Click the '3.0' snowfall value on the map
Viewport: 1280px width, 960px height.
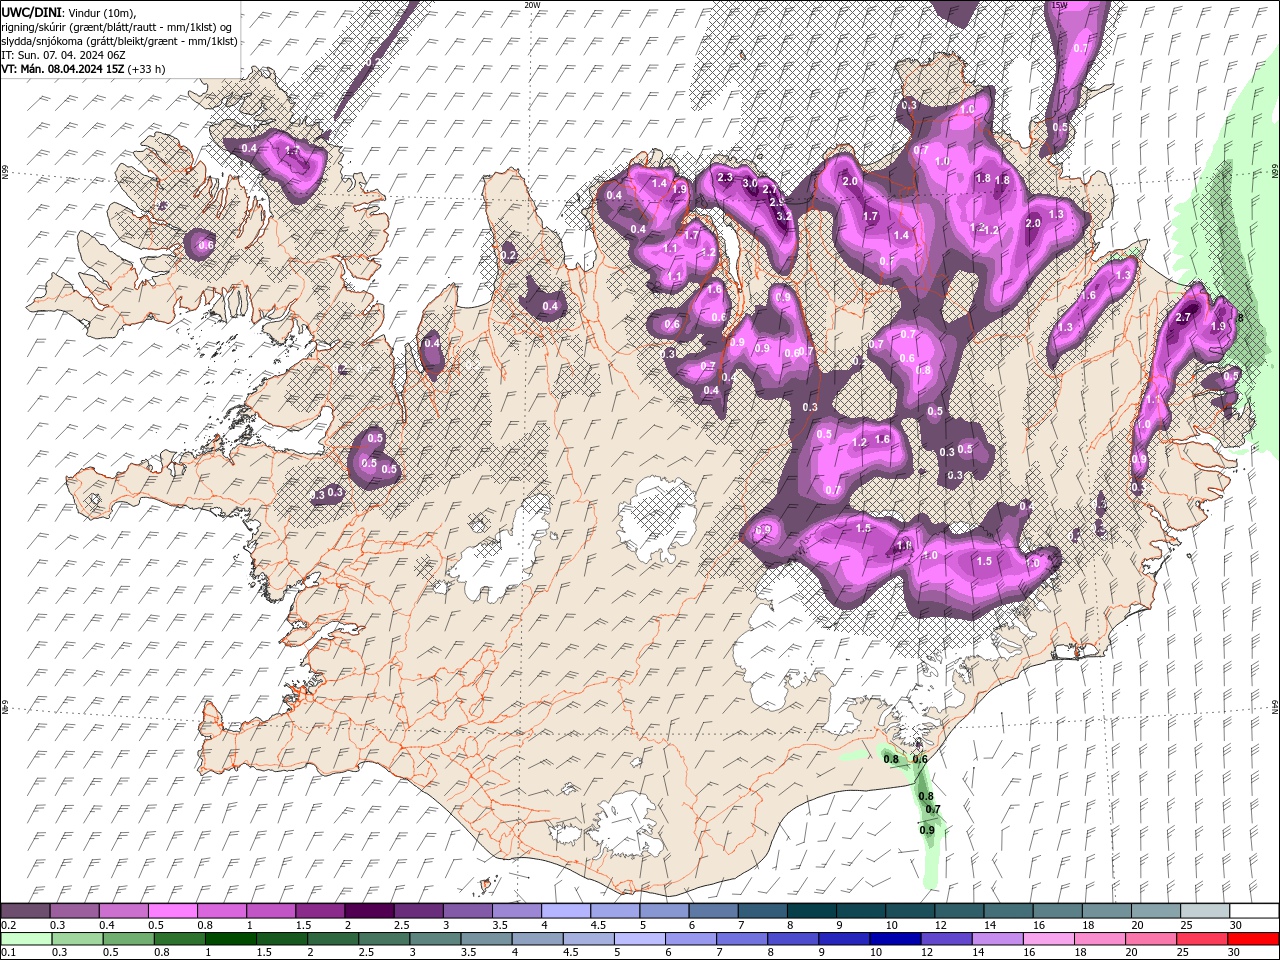pyautogui.click(x=749, y=183)
